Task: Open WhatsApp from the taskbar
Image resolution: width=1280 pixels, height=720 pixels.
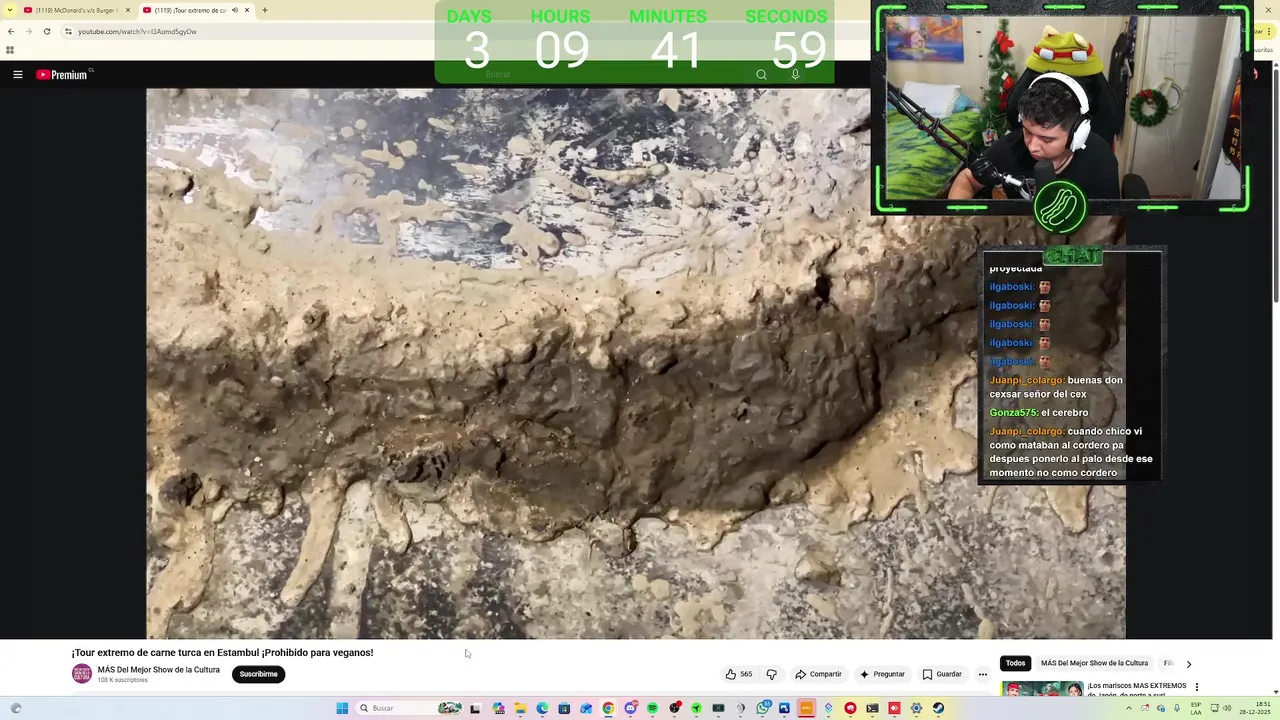Action: [x=763, y=708]
